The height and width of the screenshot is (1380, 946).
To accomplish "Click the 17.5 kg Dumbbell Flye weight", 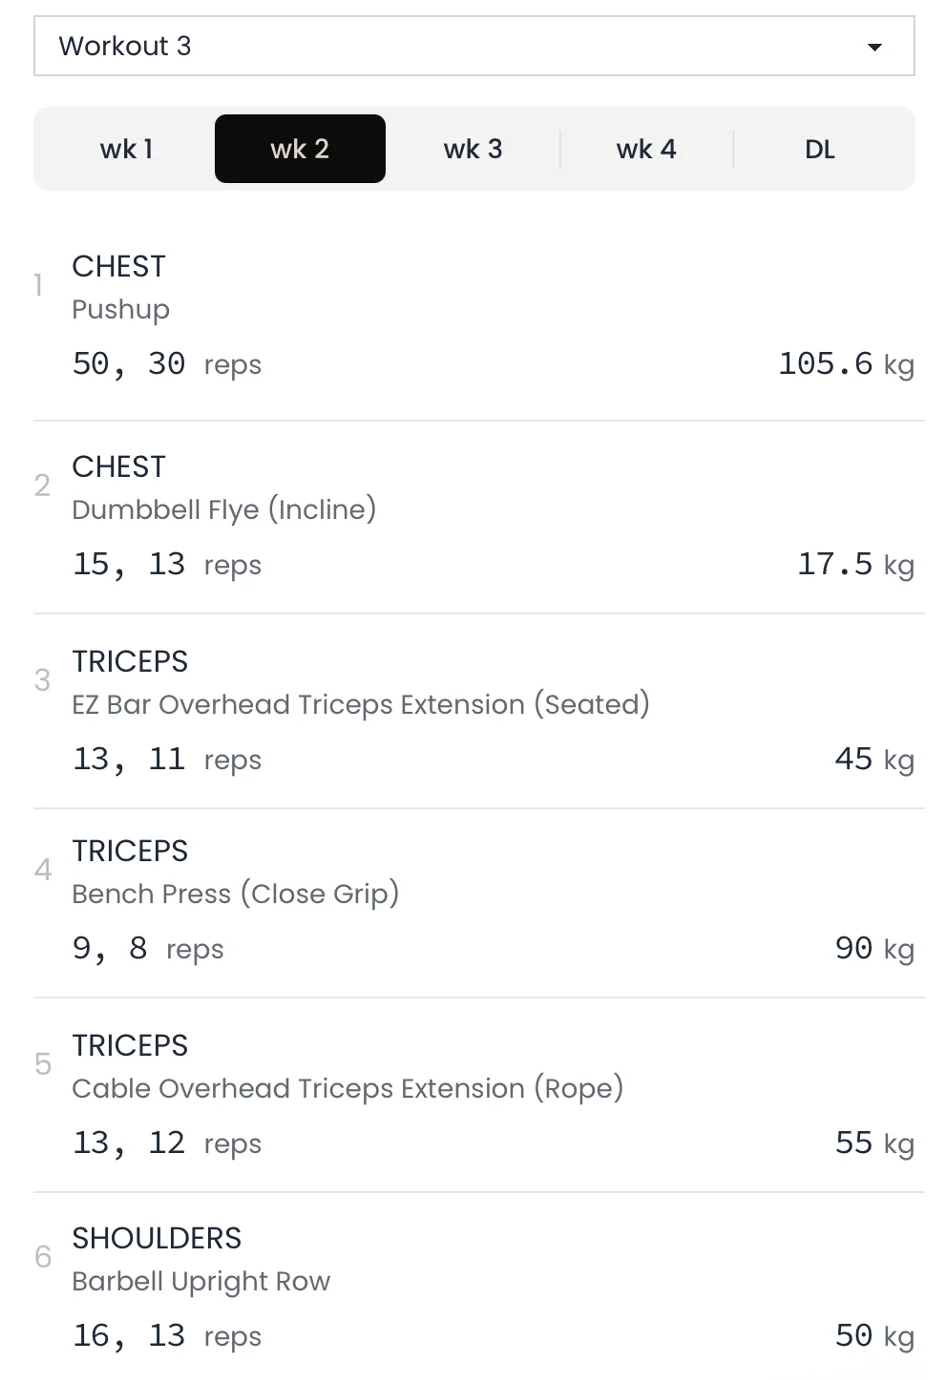I will point(854,564).
